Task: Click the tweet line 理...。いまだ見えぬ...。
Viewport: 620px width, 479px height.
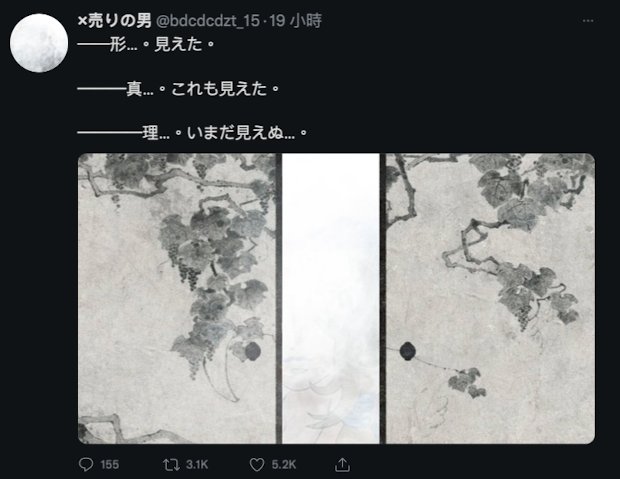Action: [193, 133]
